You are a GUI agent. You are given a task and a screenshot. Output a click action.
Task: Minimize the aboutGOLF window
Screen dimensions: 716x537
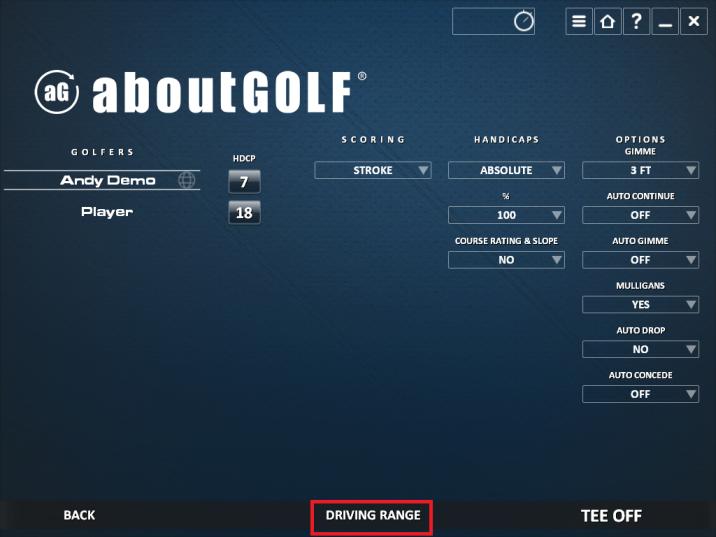(x=665, y=21)
